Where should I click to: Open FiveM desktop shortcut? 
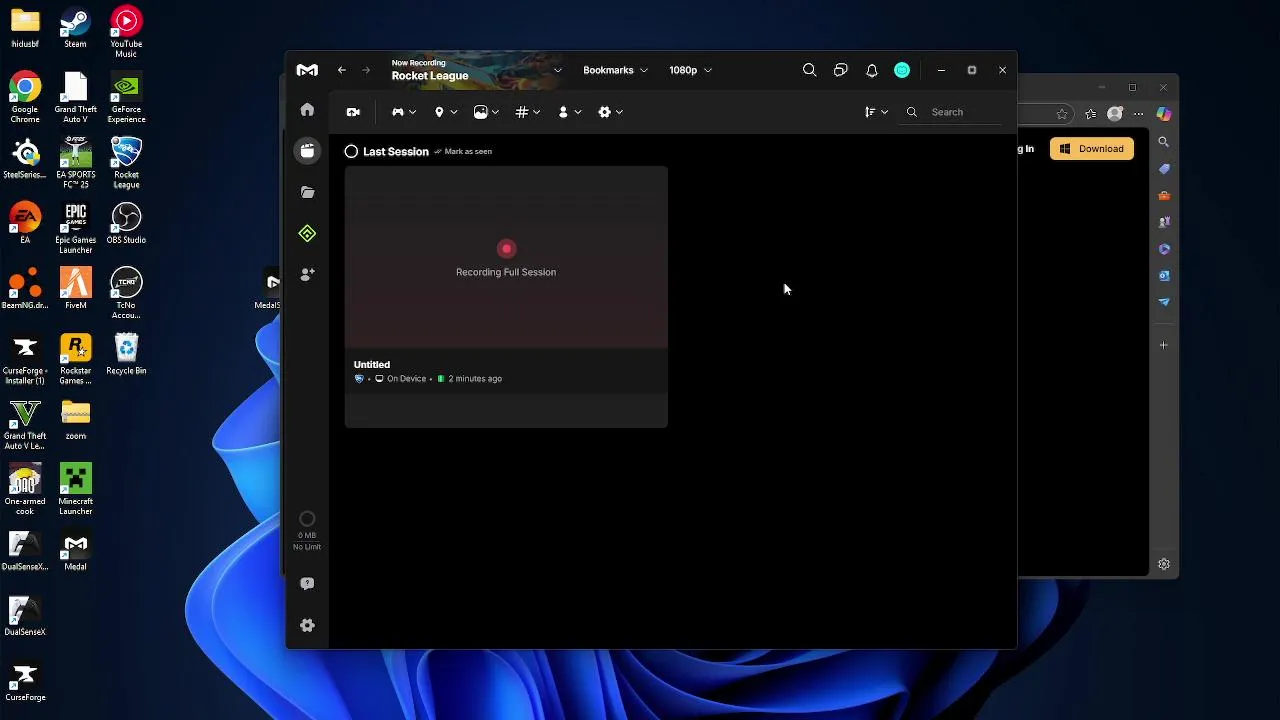[x=75, y=289]
